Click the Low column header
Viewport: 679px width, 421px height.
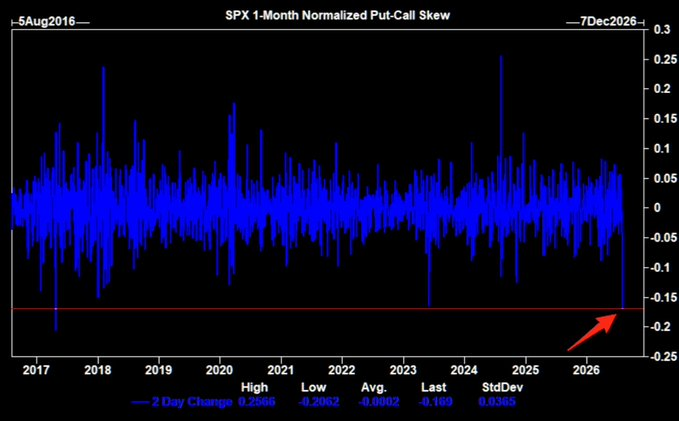tap(314, 387)
